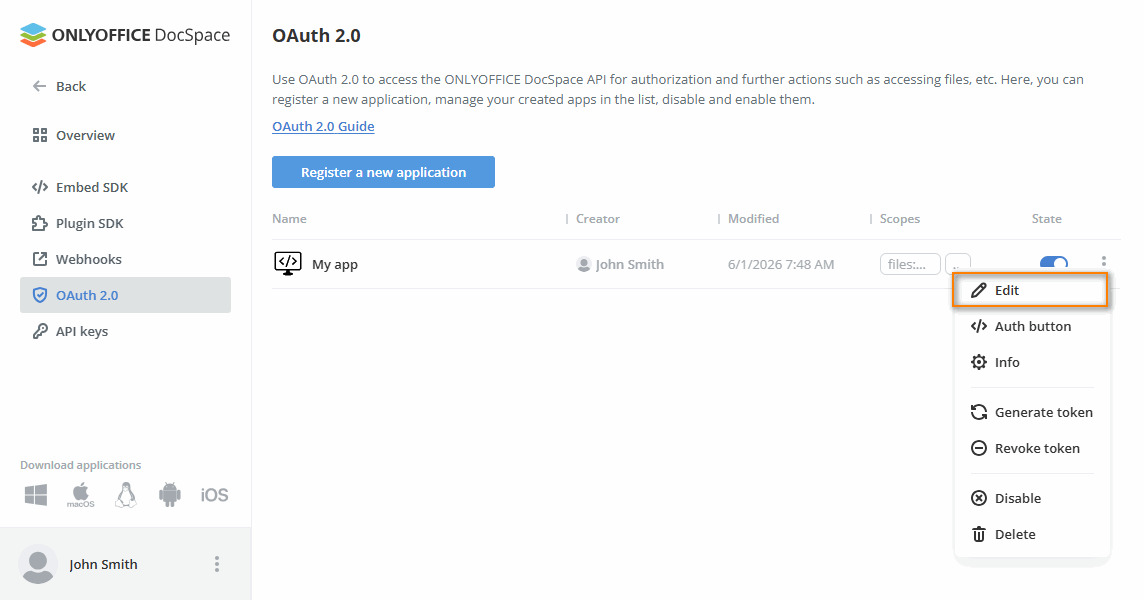Click the Modified column header
This screenshot has width=1144, height=600.
pyautogui.click(x=753, y=218)
